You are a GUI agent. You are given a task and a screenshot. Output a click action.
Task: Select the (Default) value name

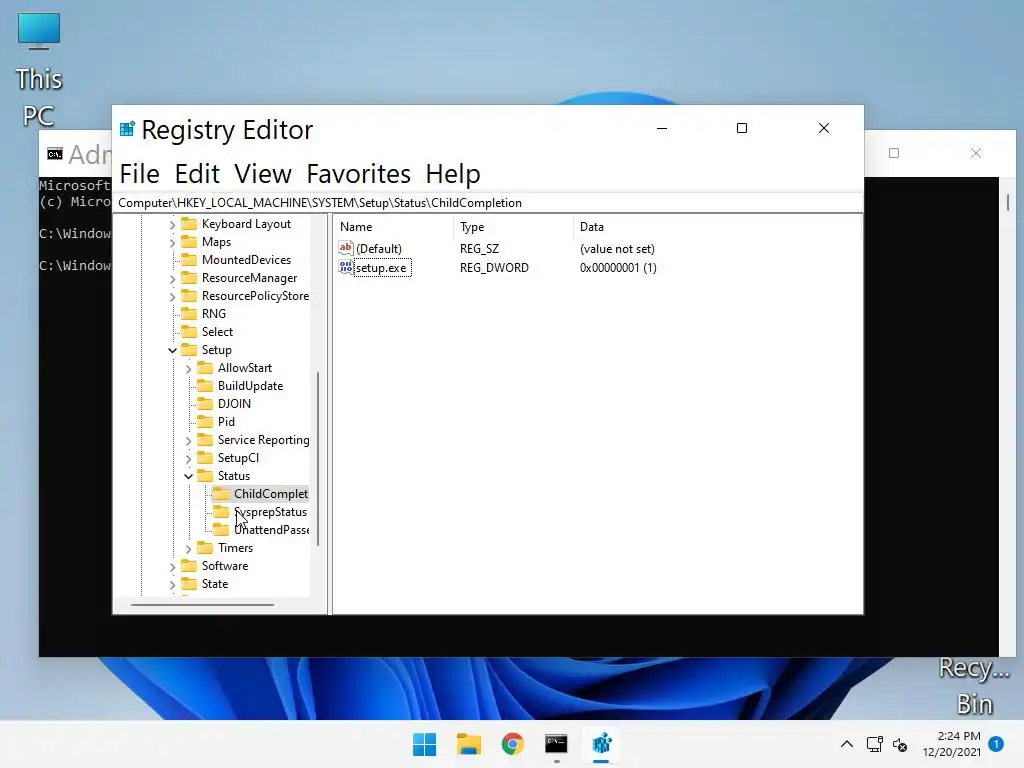[x=379, y=249]
